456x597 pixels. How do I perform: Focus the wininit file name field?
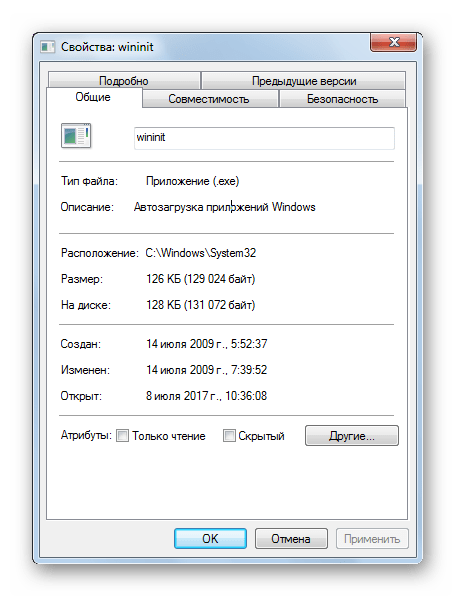[x=264, y=138]
